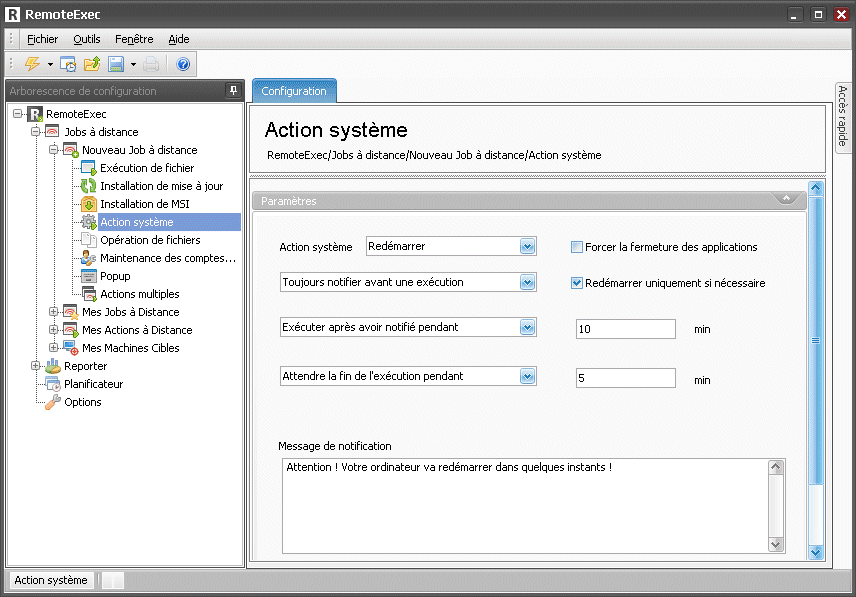This screenshot has height=597, width=856.
Task: Click the Opération de fichiers icon
Action: point(88,240)
